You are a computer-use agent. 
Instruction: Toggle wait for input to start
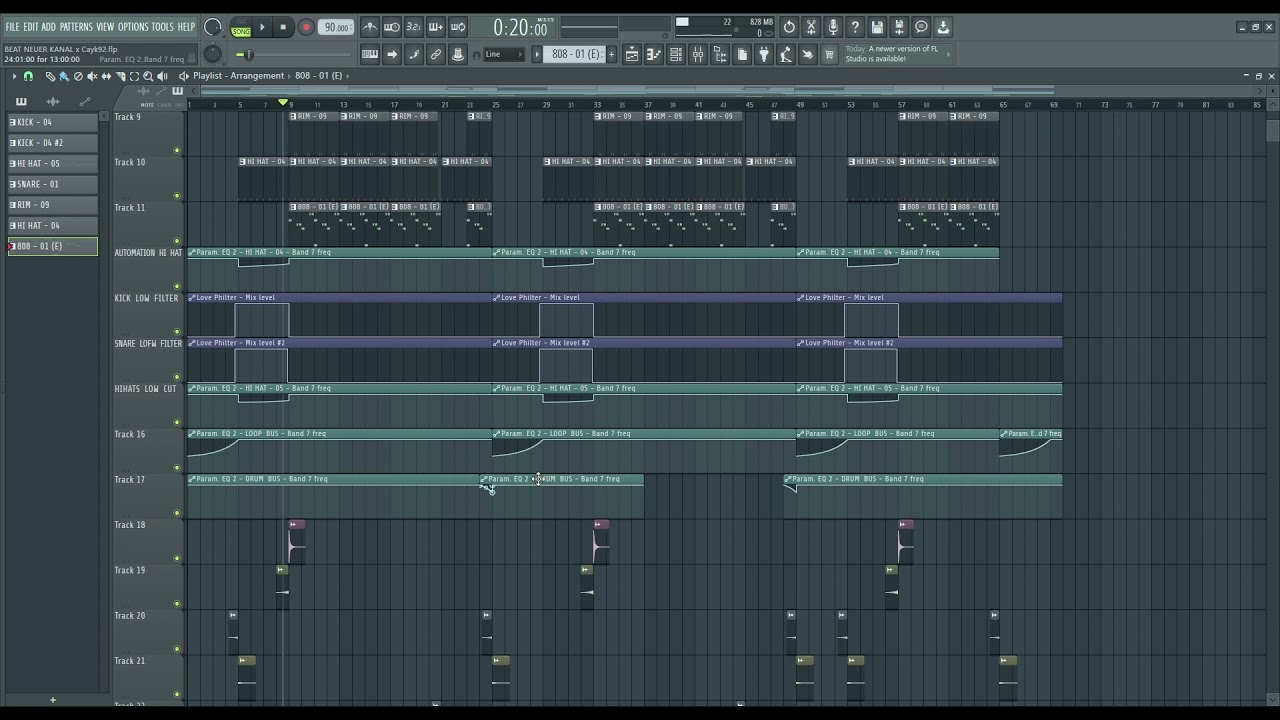coord(392,28)
